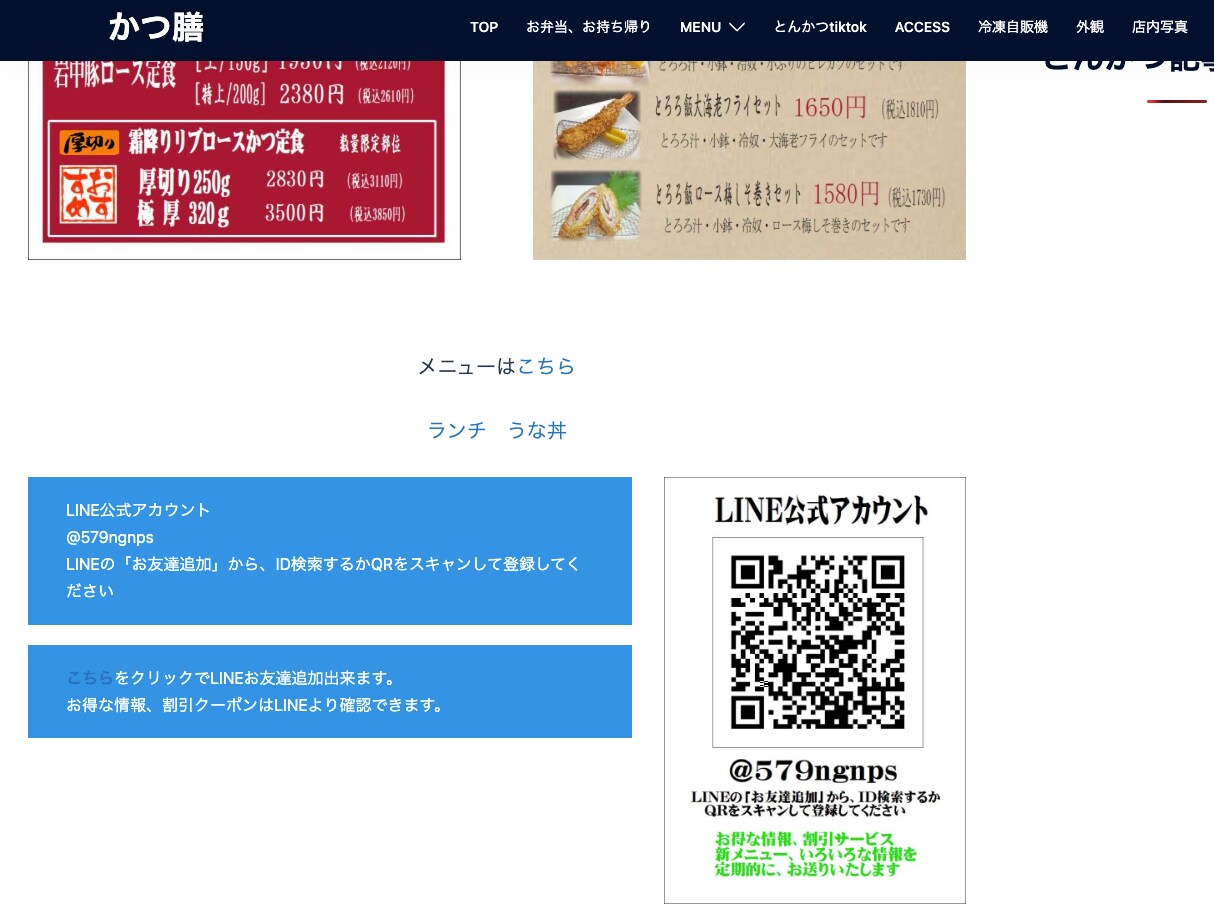Select the @579ngnps ID text in blue box
This screenshot has width=1214, height=920.
(110, 537)
